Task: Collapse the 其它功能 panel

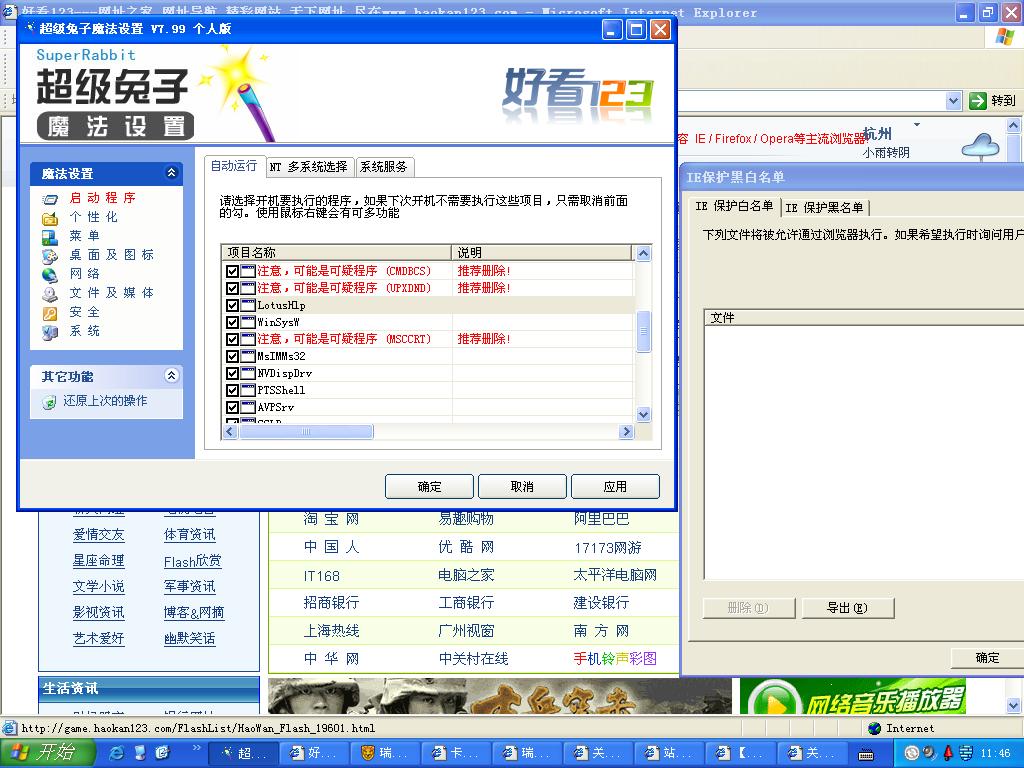Action: (171, 376)
